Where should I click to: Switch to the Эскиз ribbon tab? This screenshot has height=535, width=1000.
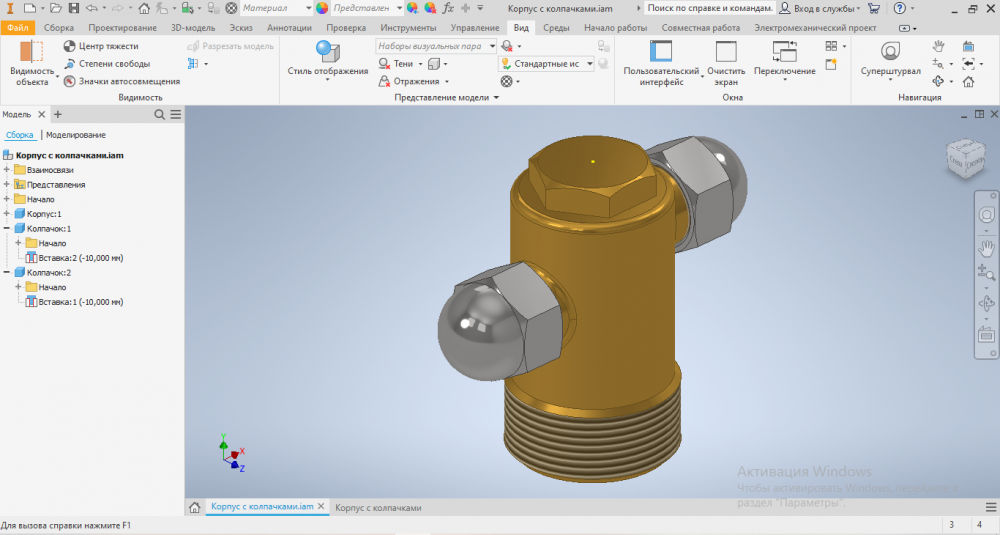240,28
